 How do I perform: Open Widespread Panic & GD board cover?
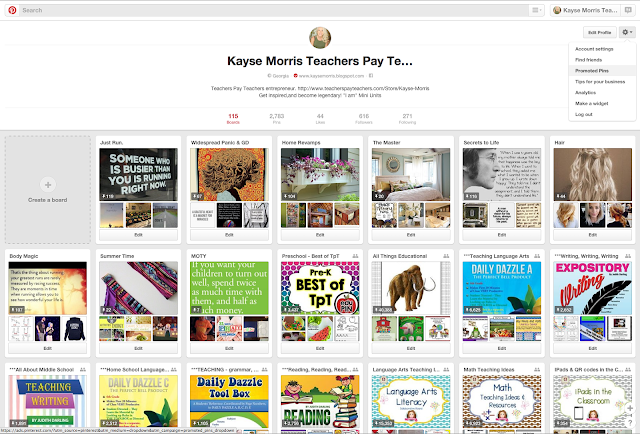[229, 174]
